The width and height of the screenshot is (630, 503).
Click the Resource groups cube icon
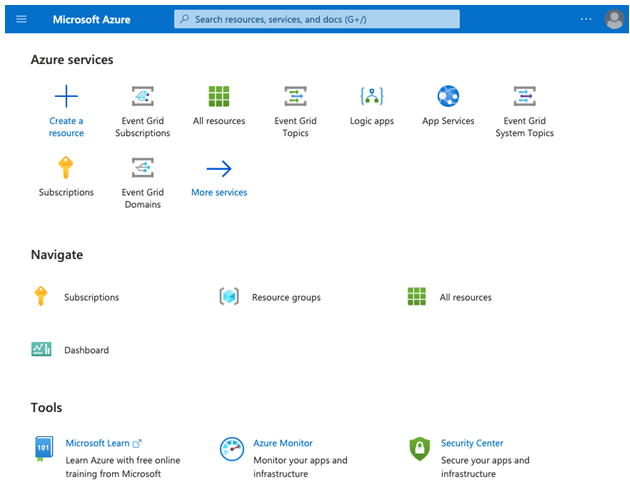point(229,296)
